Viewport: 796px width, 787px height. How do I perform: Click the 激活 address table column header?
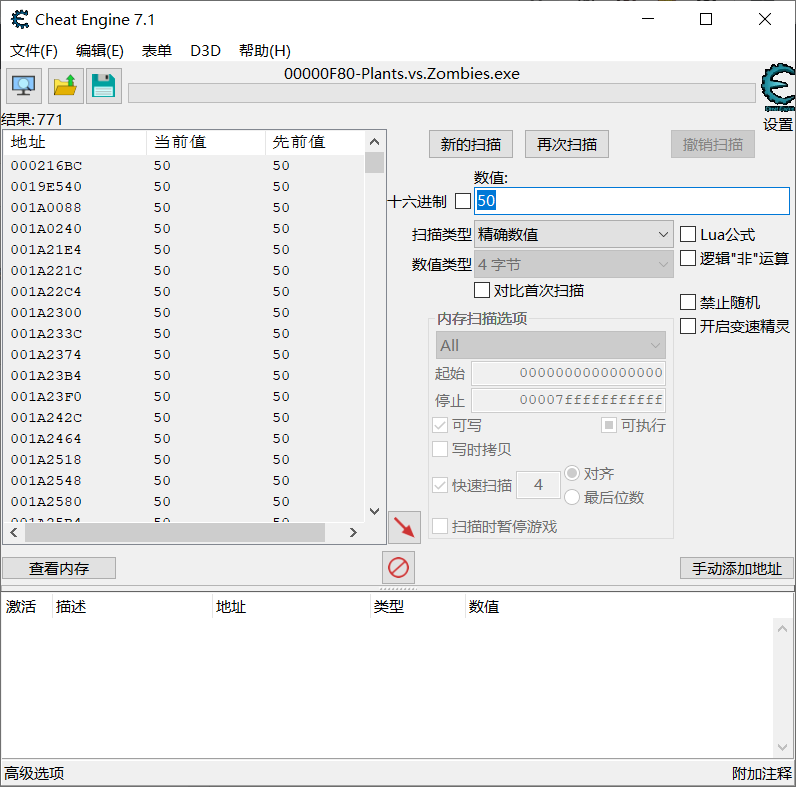pyautogui.click(x=26, y=606)
